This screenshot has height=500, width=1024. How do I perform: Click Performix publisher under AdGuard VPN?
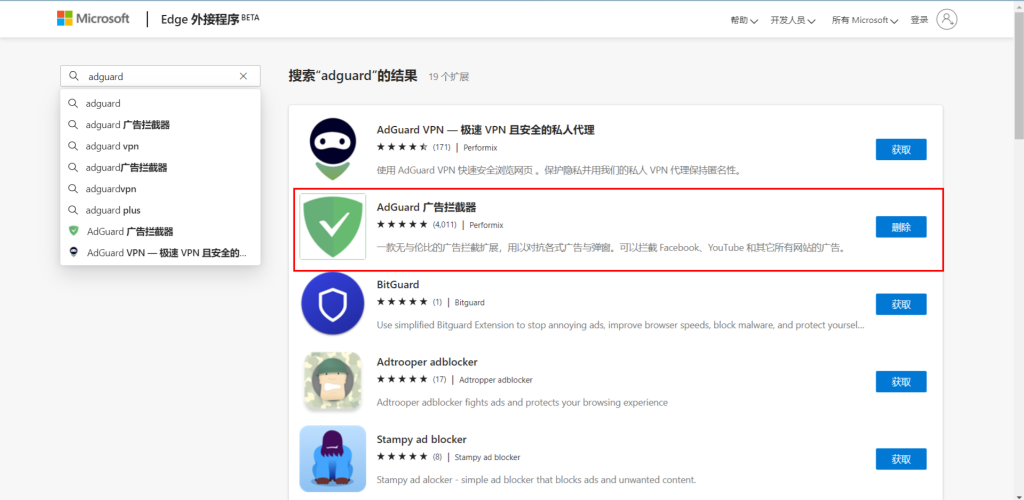(x=480, y=148)
